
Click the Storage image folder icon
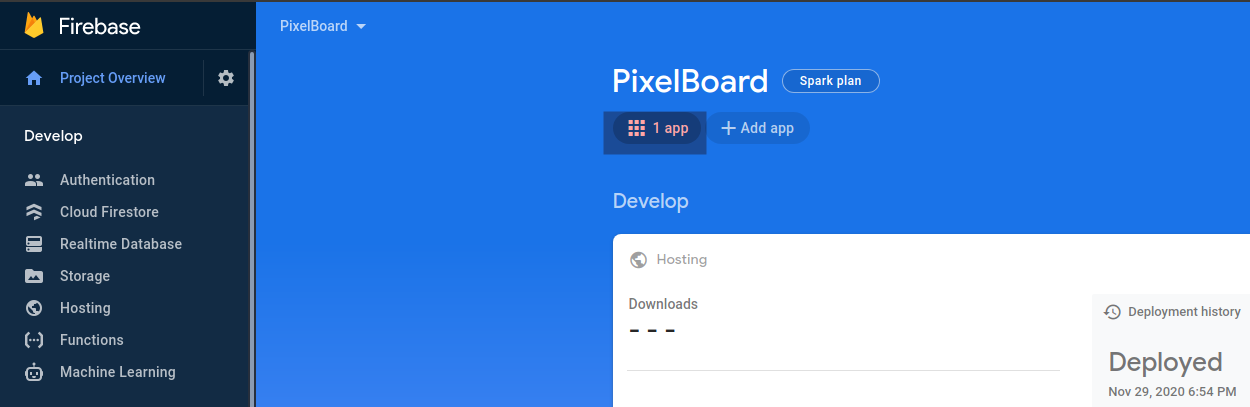[34, 276]
